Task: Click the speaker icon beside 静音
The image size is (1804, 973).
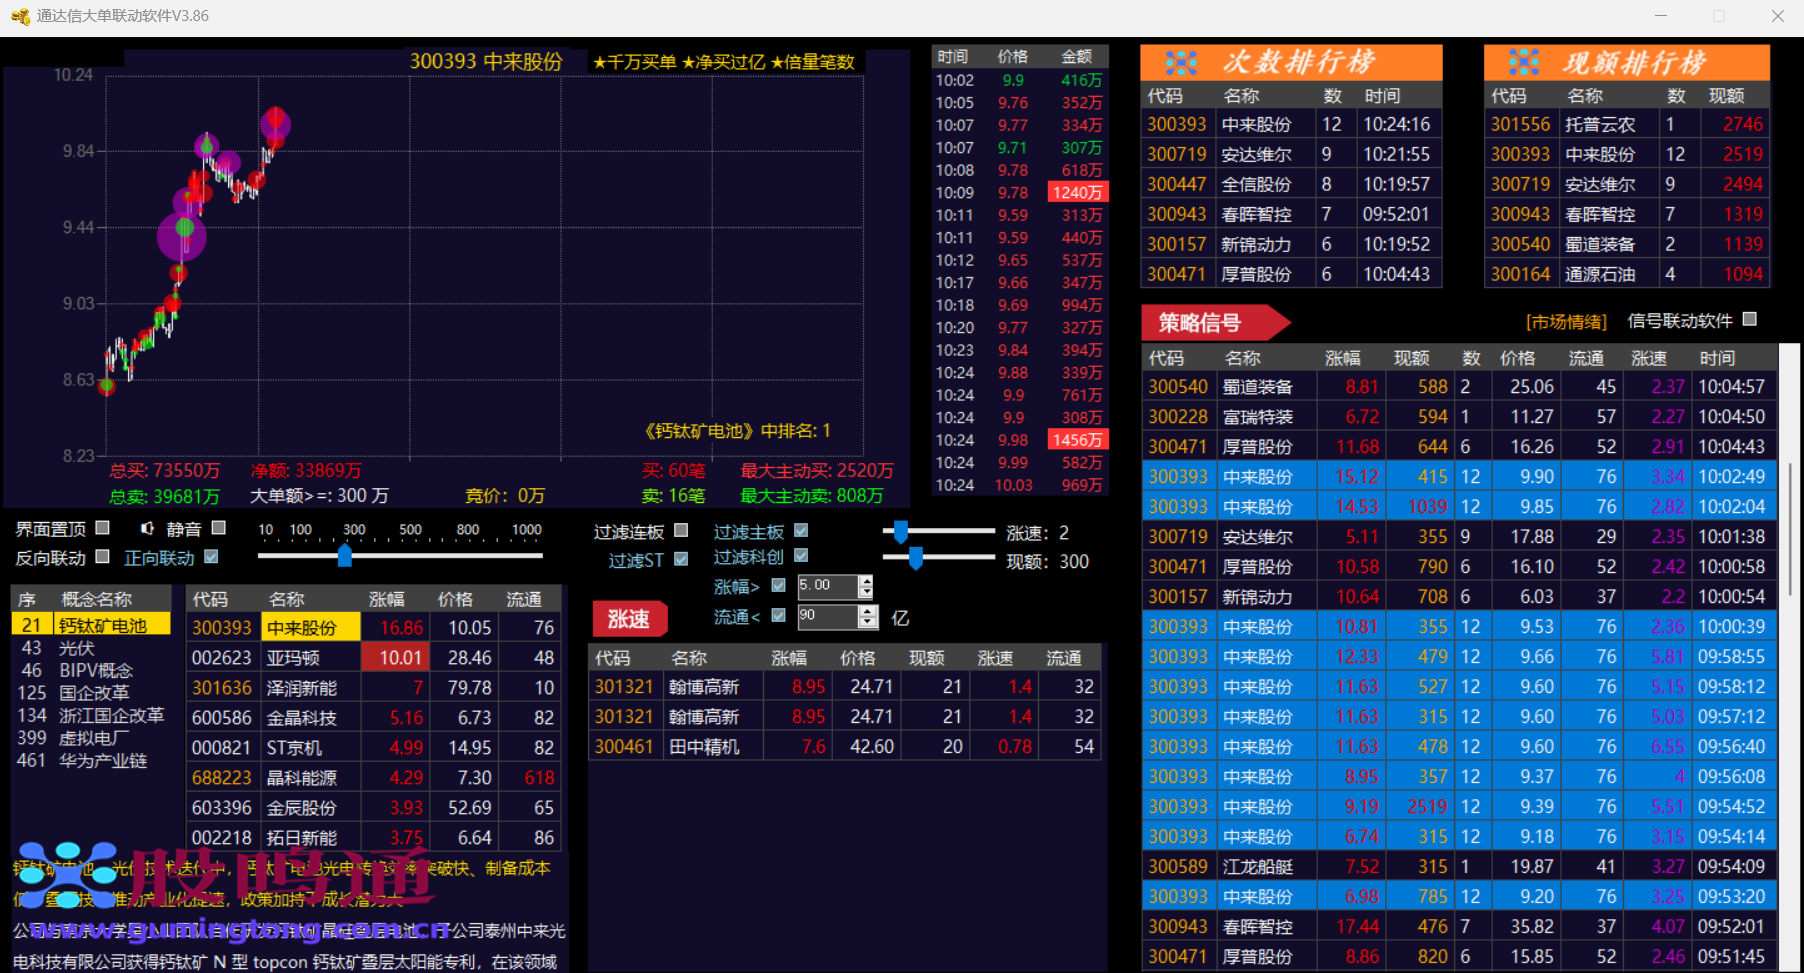Action: (147, 528)
